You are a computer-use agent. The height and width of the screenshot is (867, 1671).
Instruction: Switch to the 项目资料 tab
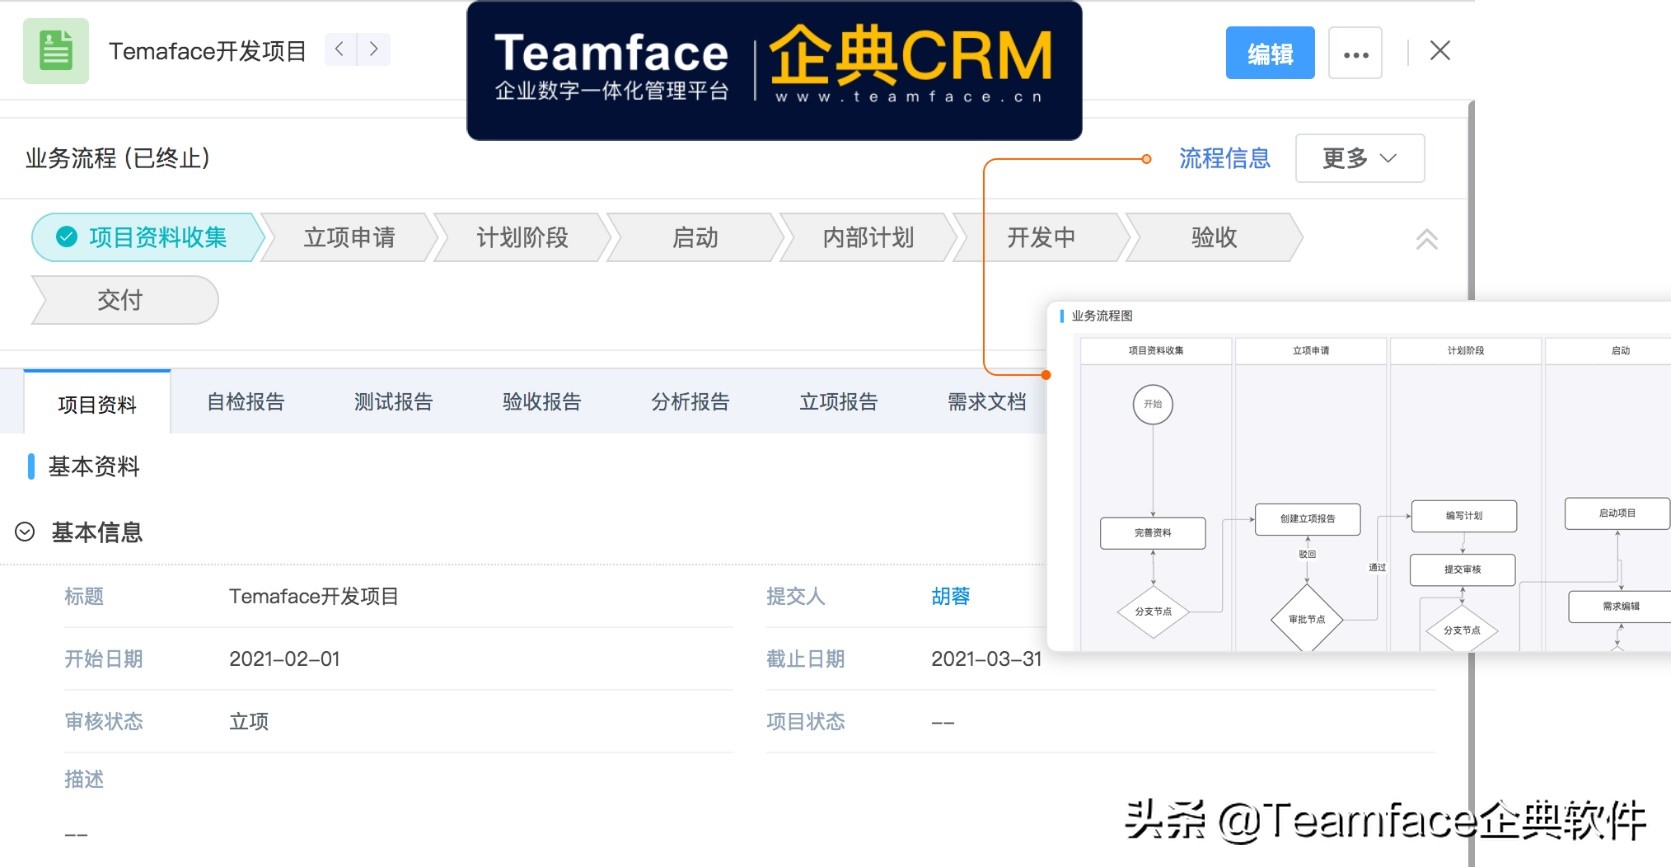97,404
